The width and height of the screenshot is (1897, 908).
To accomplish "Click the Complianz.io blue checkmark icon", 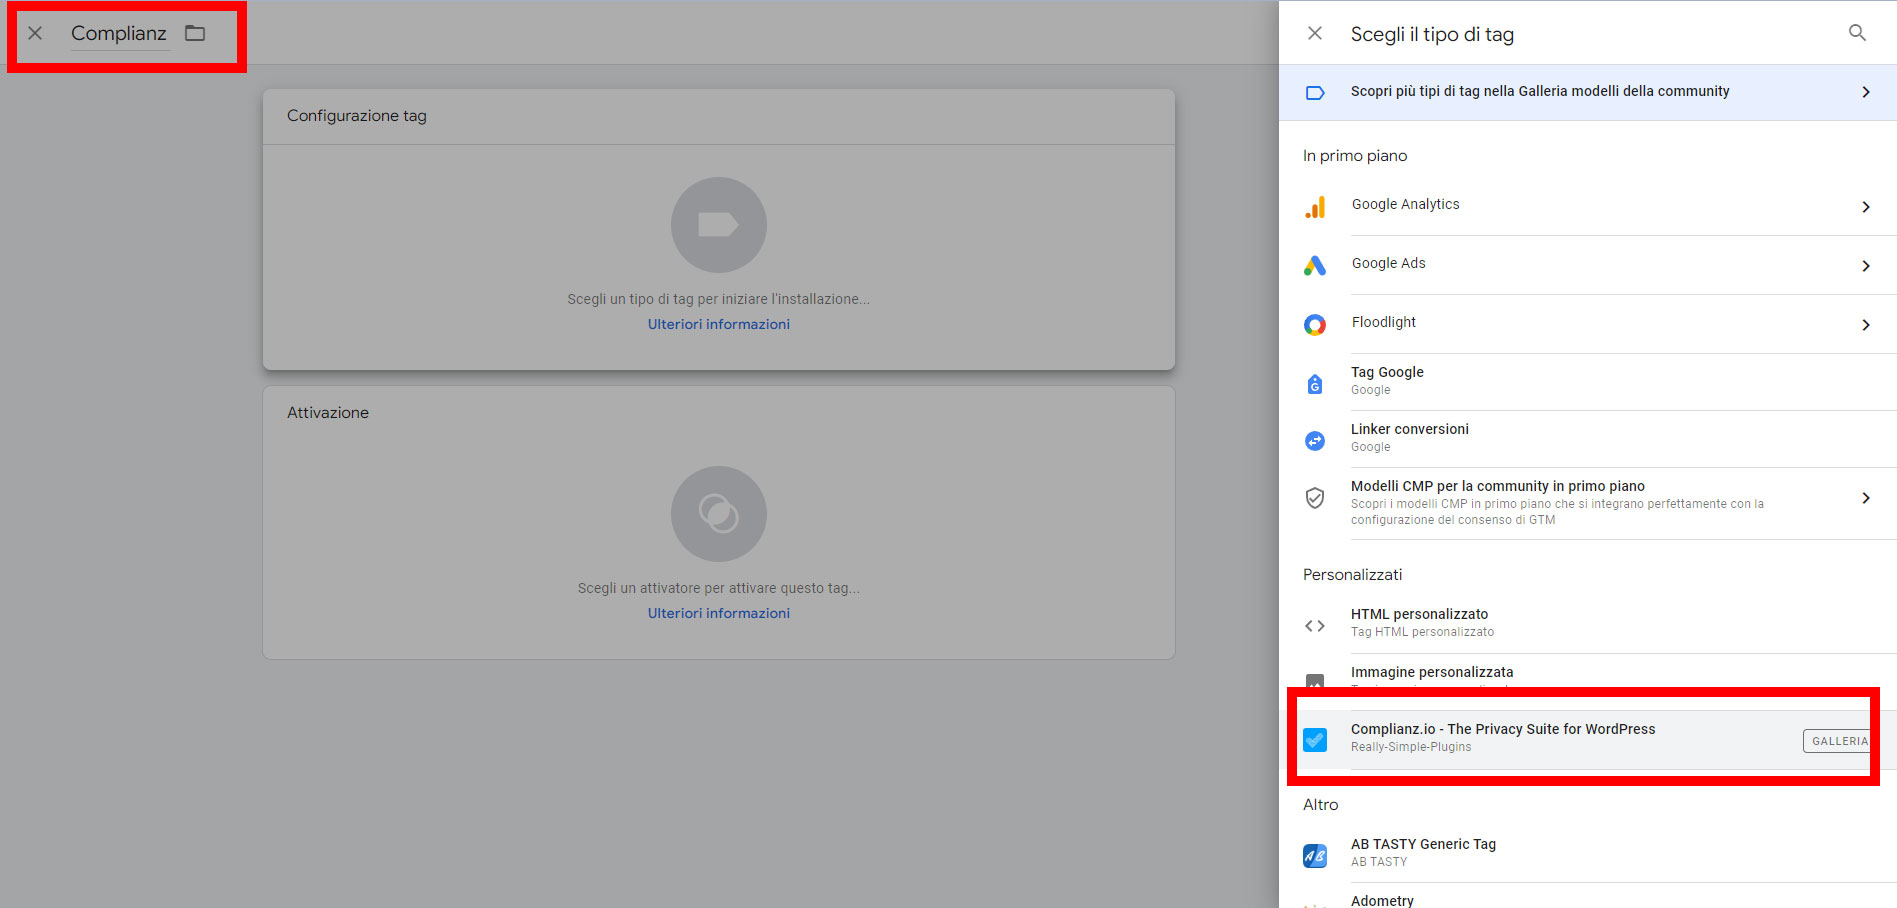I will (1315, 740).
